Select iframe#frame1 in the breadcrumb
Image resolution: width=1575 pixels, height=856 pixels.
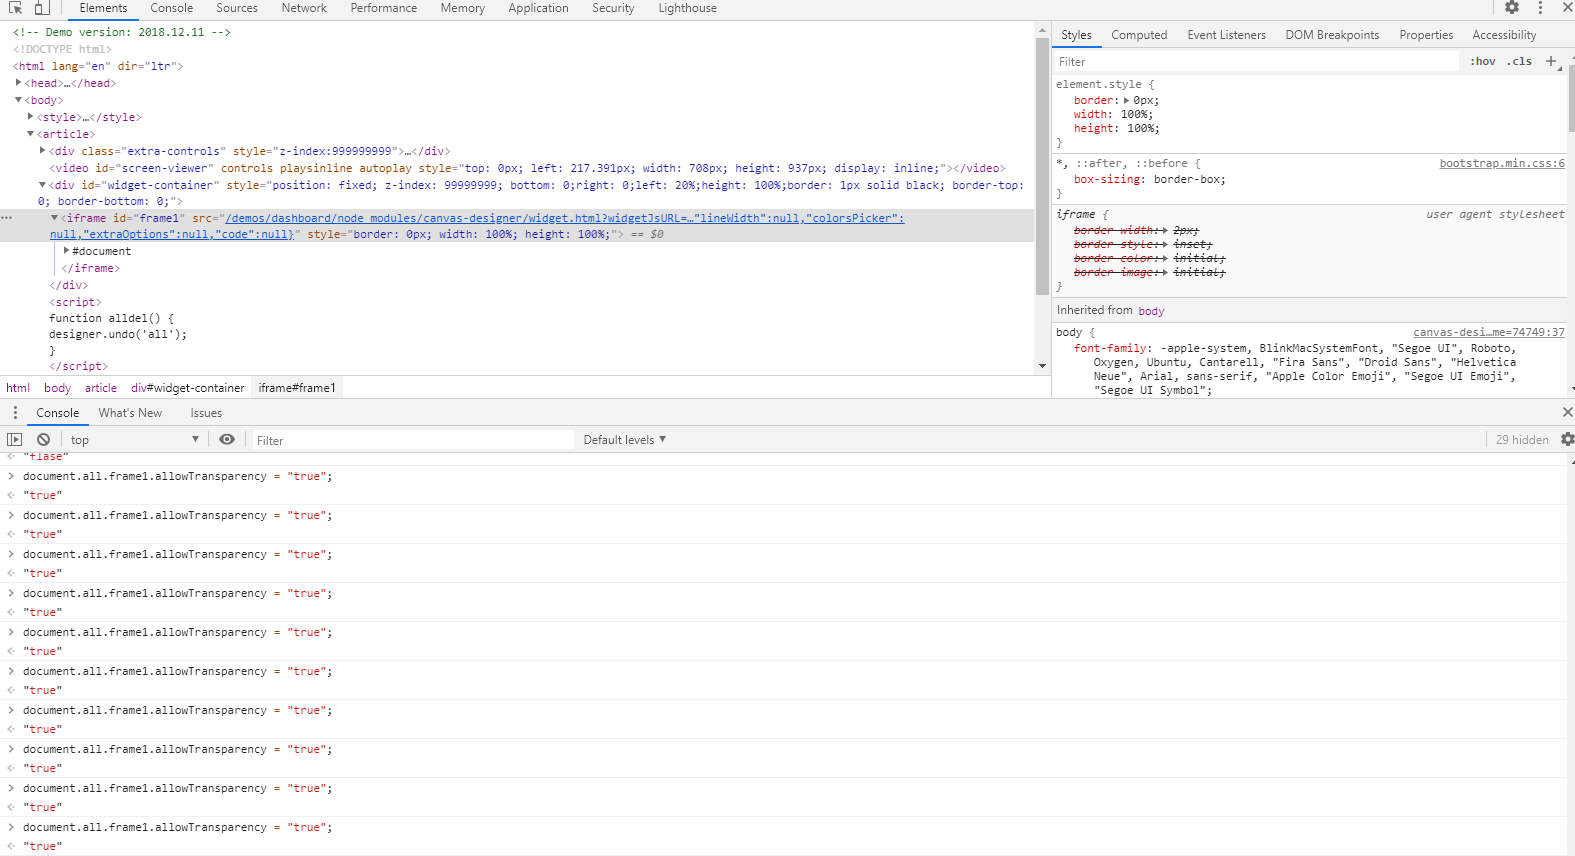point(297,388)
